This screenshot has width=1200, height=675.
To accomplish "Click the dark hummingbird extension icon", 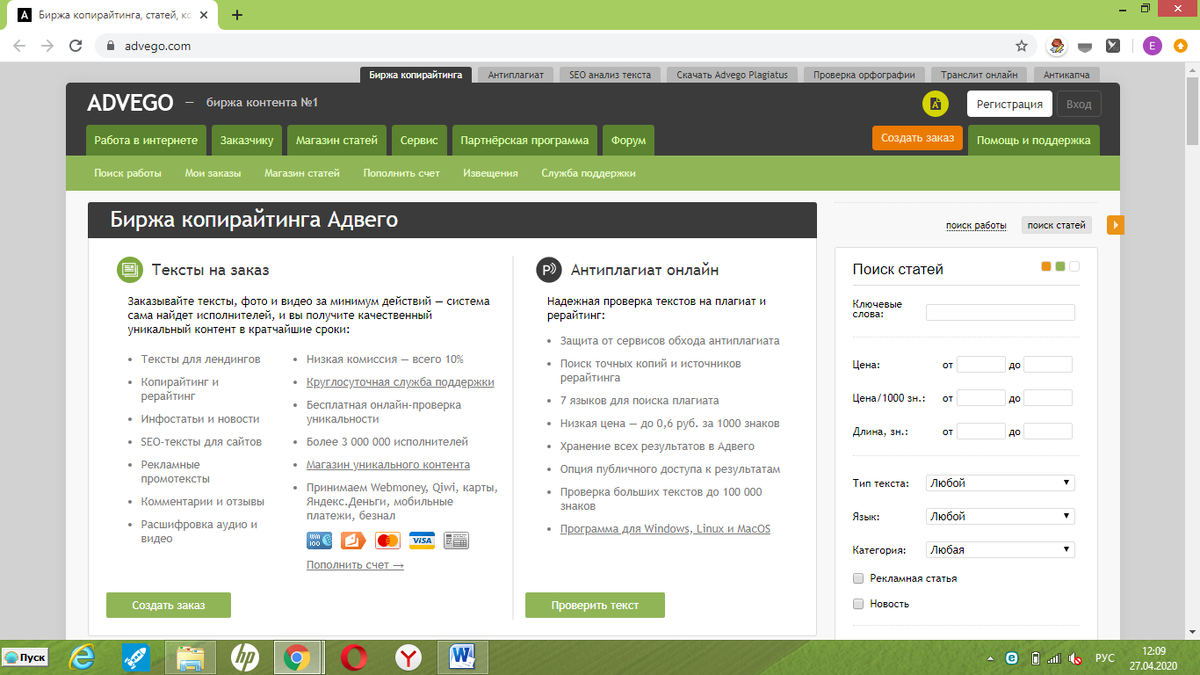I will [x=1113, y=45].
